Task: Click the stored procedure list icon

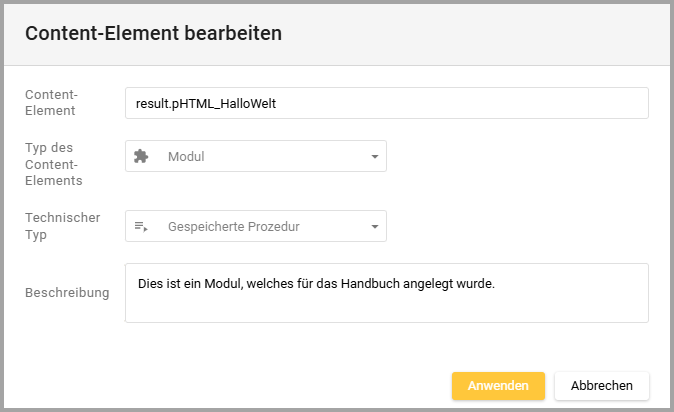Action: [x=141, y=227]
